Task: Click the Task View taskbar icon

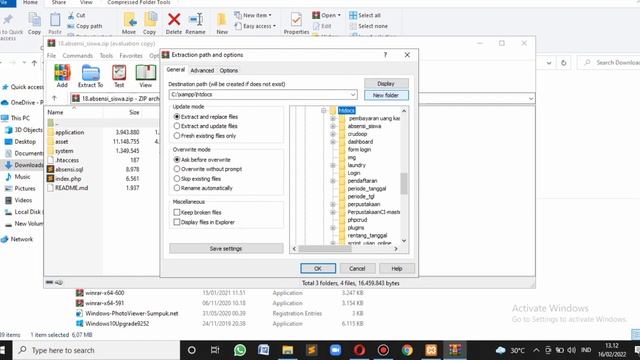Action: click(x=215, y=350)
